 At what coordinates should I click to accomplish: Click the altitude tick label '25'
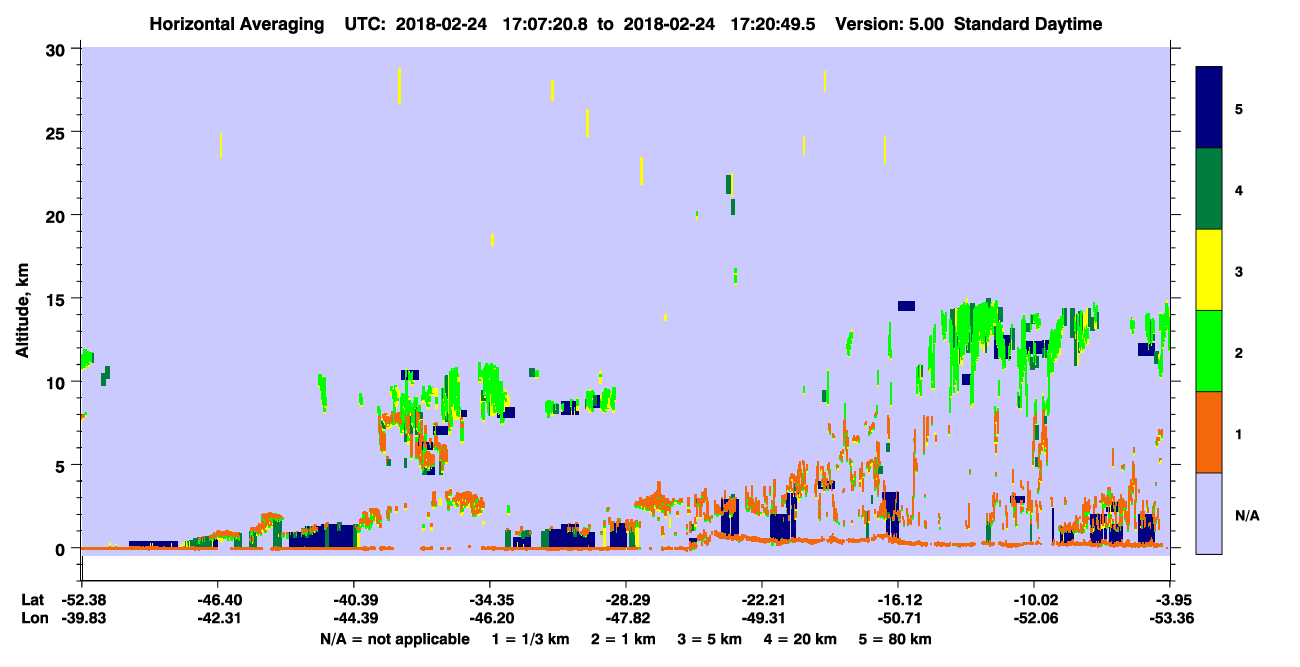click(x=58, y=132)
